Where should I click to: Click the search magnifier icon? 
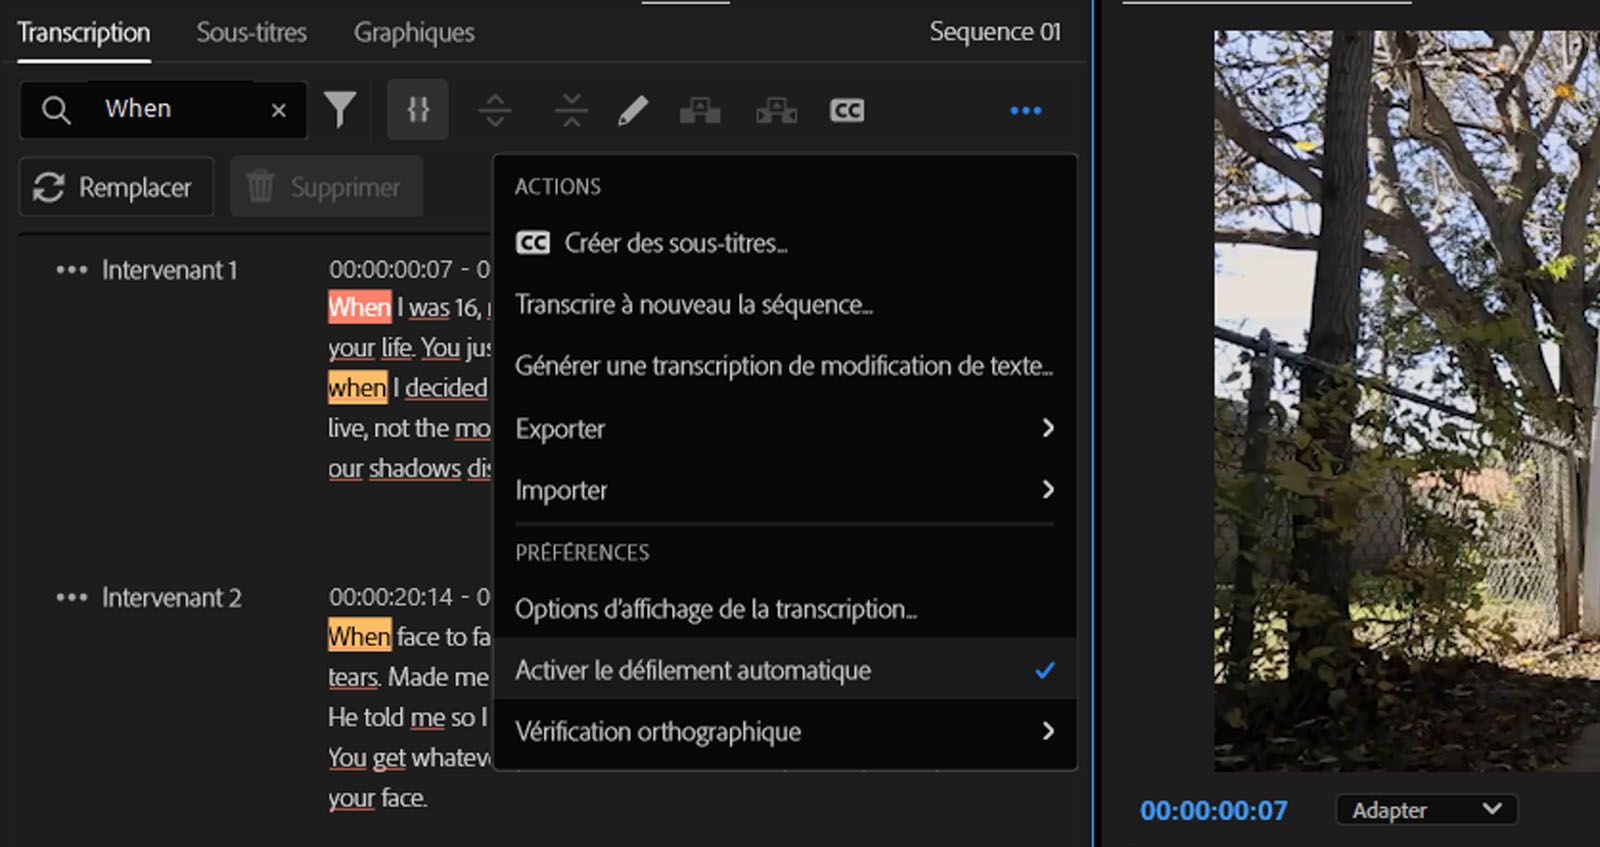(x=56, y=109)
